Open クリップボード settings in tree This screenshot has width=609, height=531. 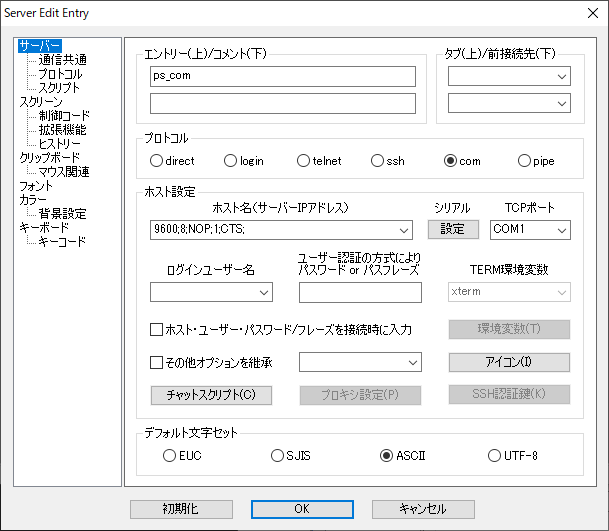[x=50, y=158]
